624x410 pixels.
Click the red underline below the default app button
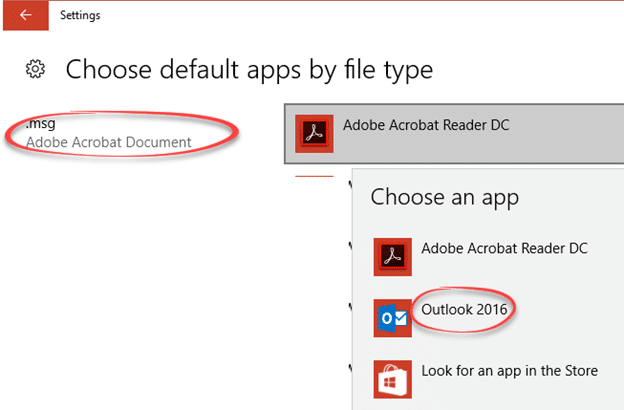pos(313,174)
